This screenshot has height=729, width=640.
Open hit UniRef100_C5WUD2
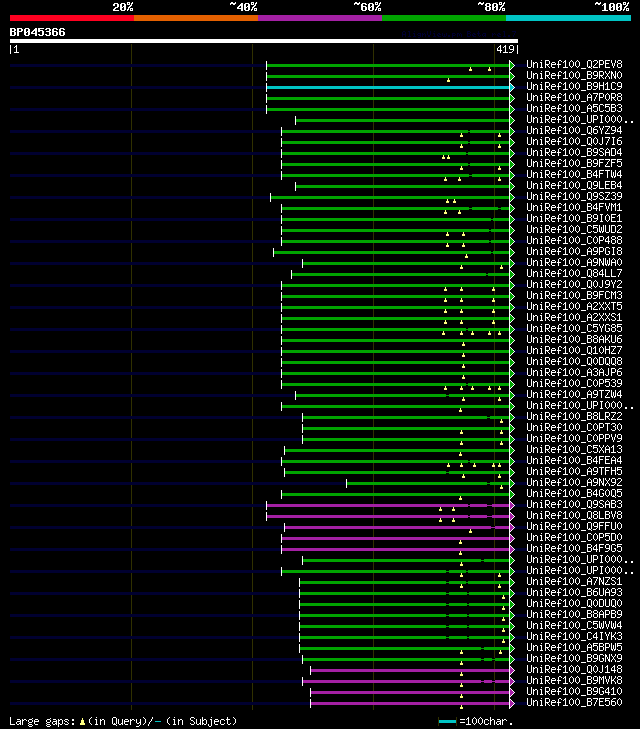(574, 229)
